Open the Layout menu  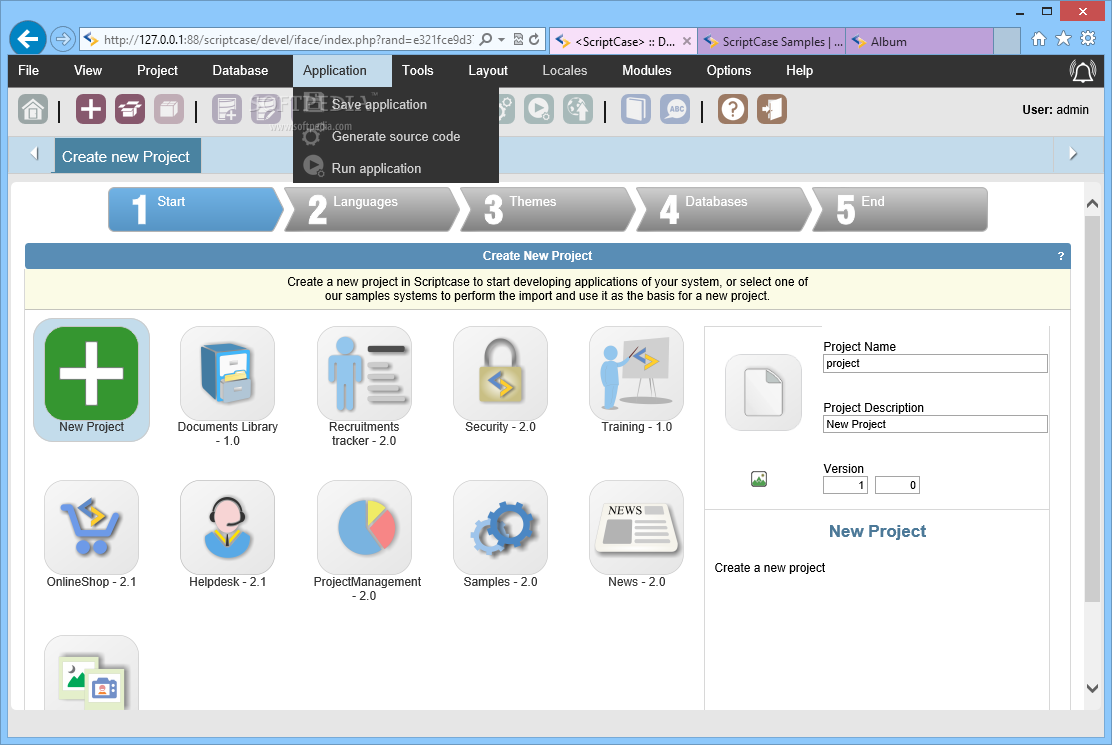(488, 70)
